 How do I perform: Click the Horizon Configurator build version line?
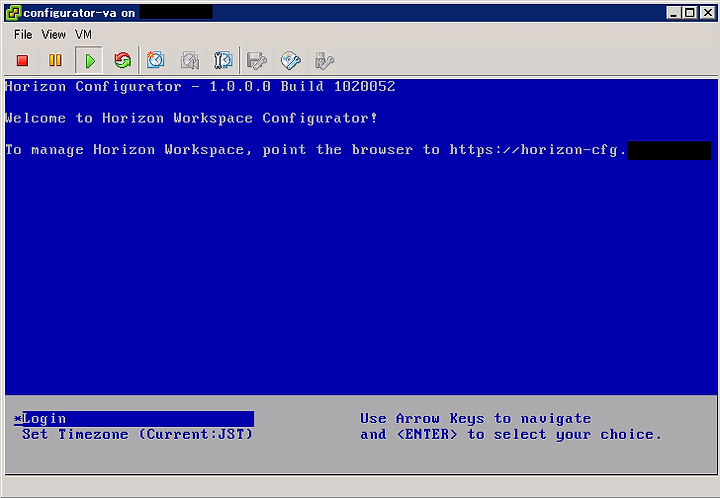(x=200, y=86)
